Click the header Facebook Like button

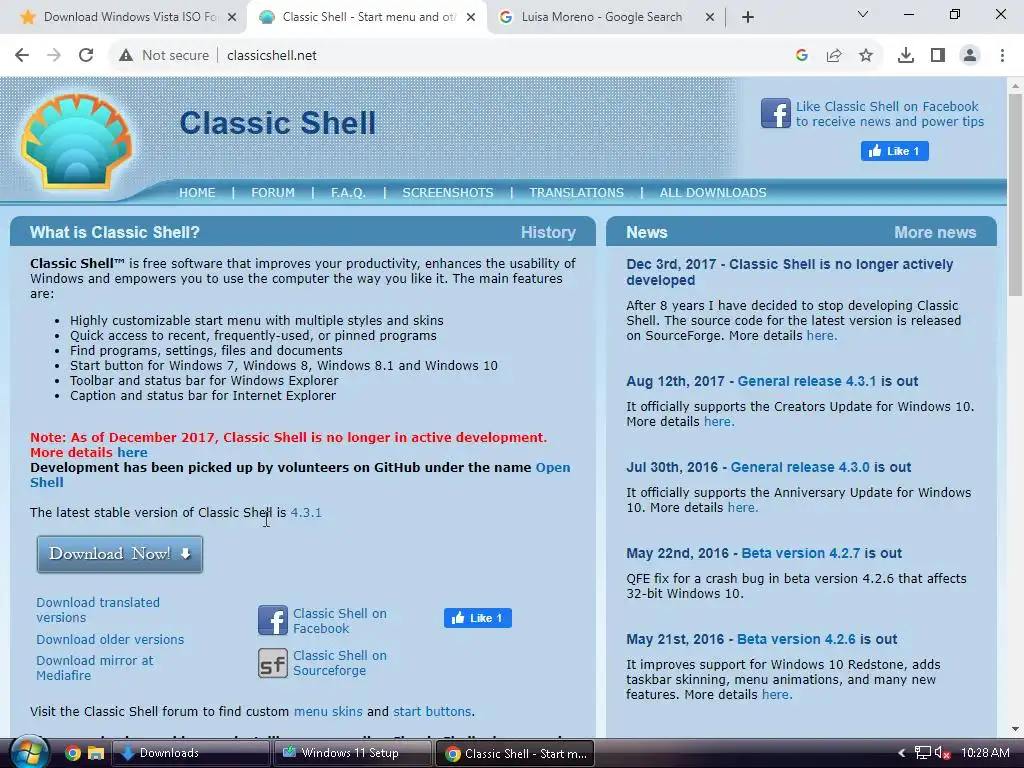[x=895, y=151]
